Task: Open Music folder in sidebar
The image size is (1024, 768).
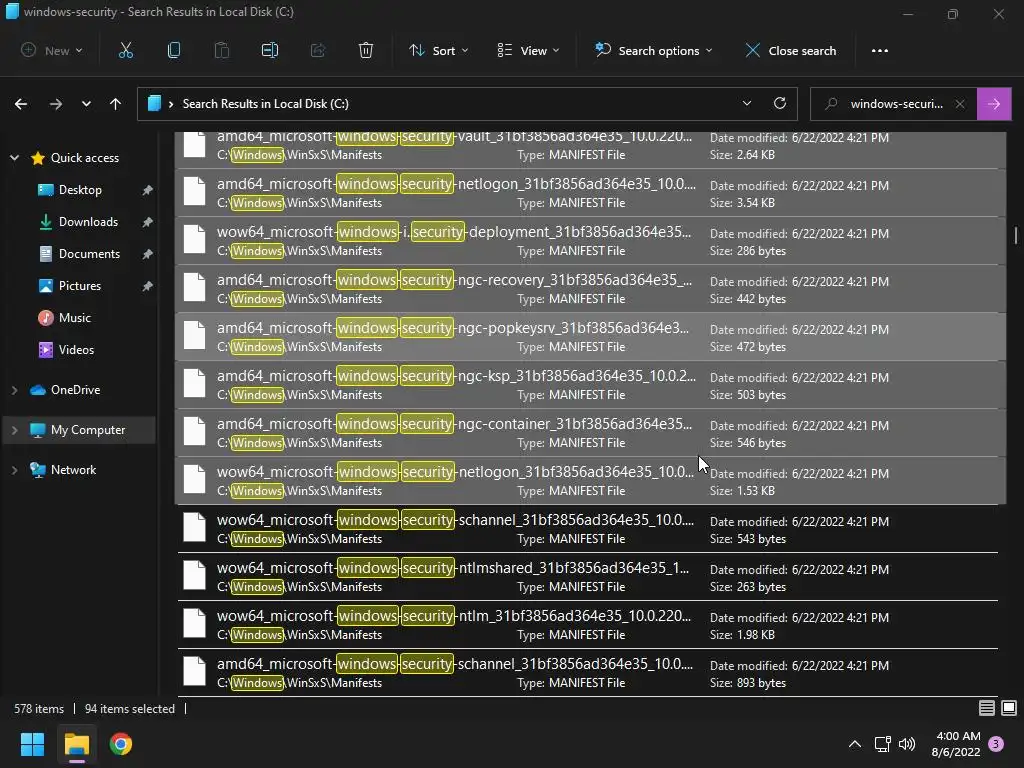Action: click(x=74, y=317)
